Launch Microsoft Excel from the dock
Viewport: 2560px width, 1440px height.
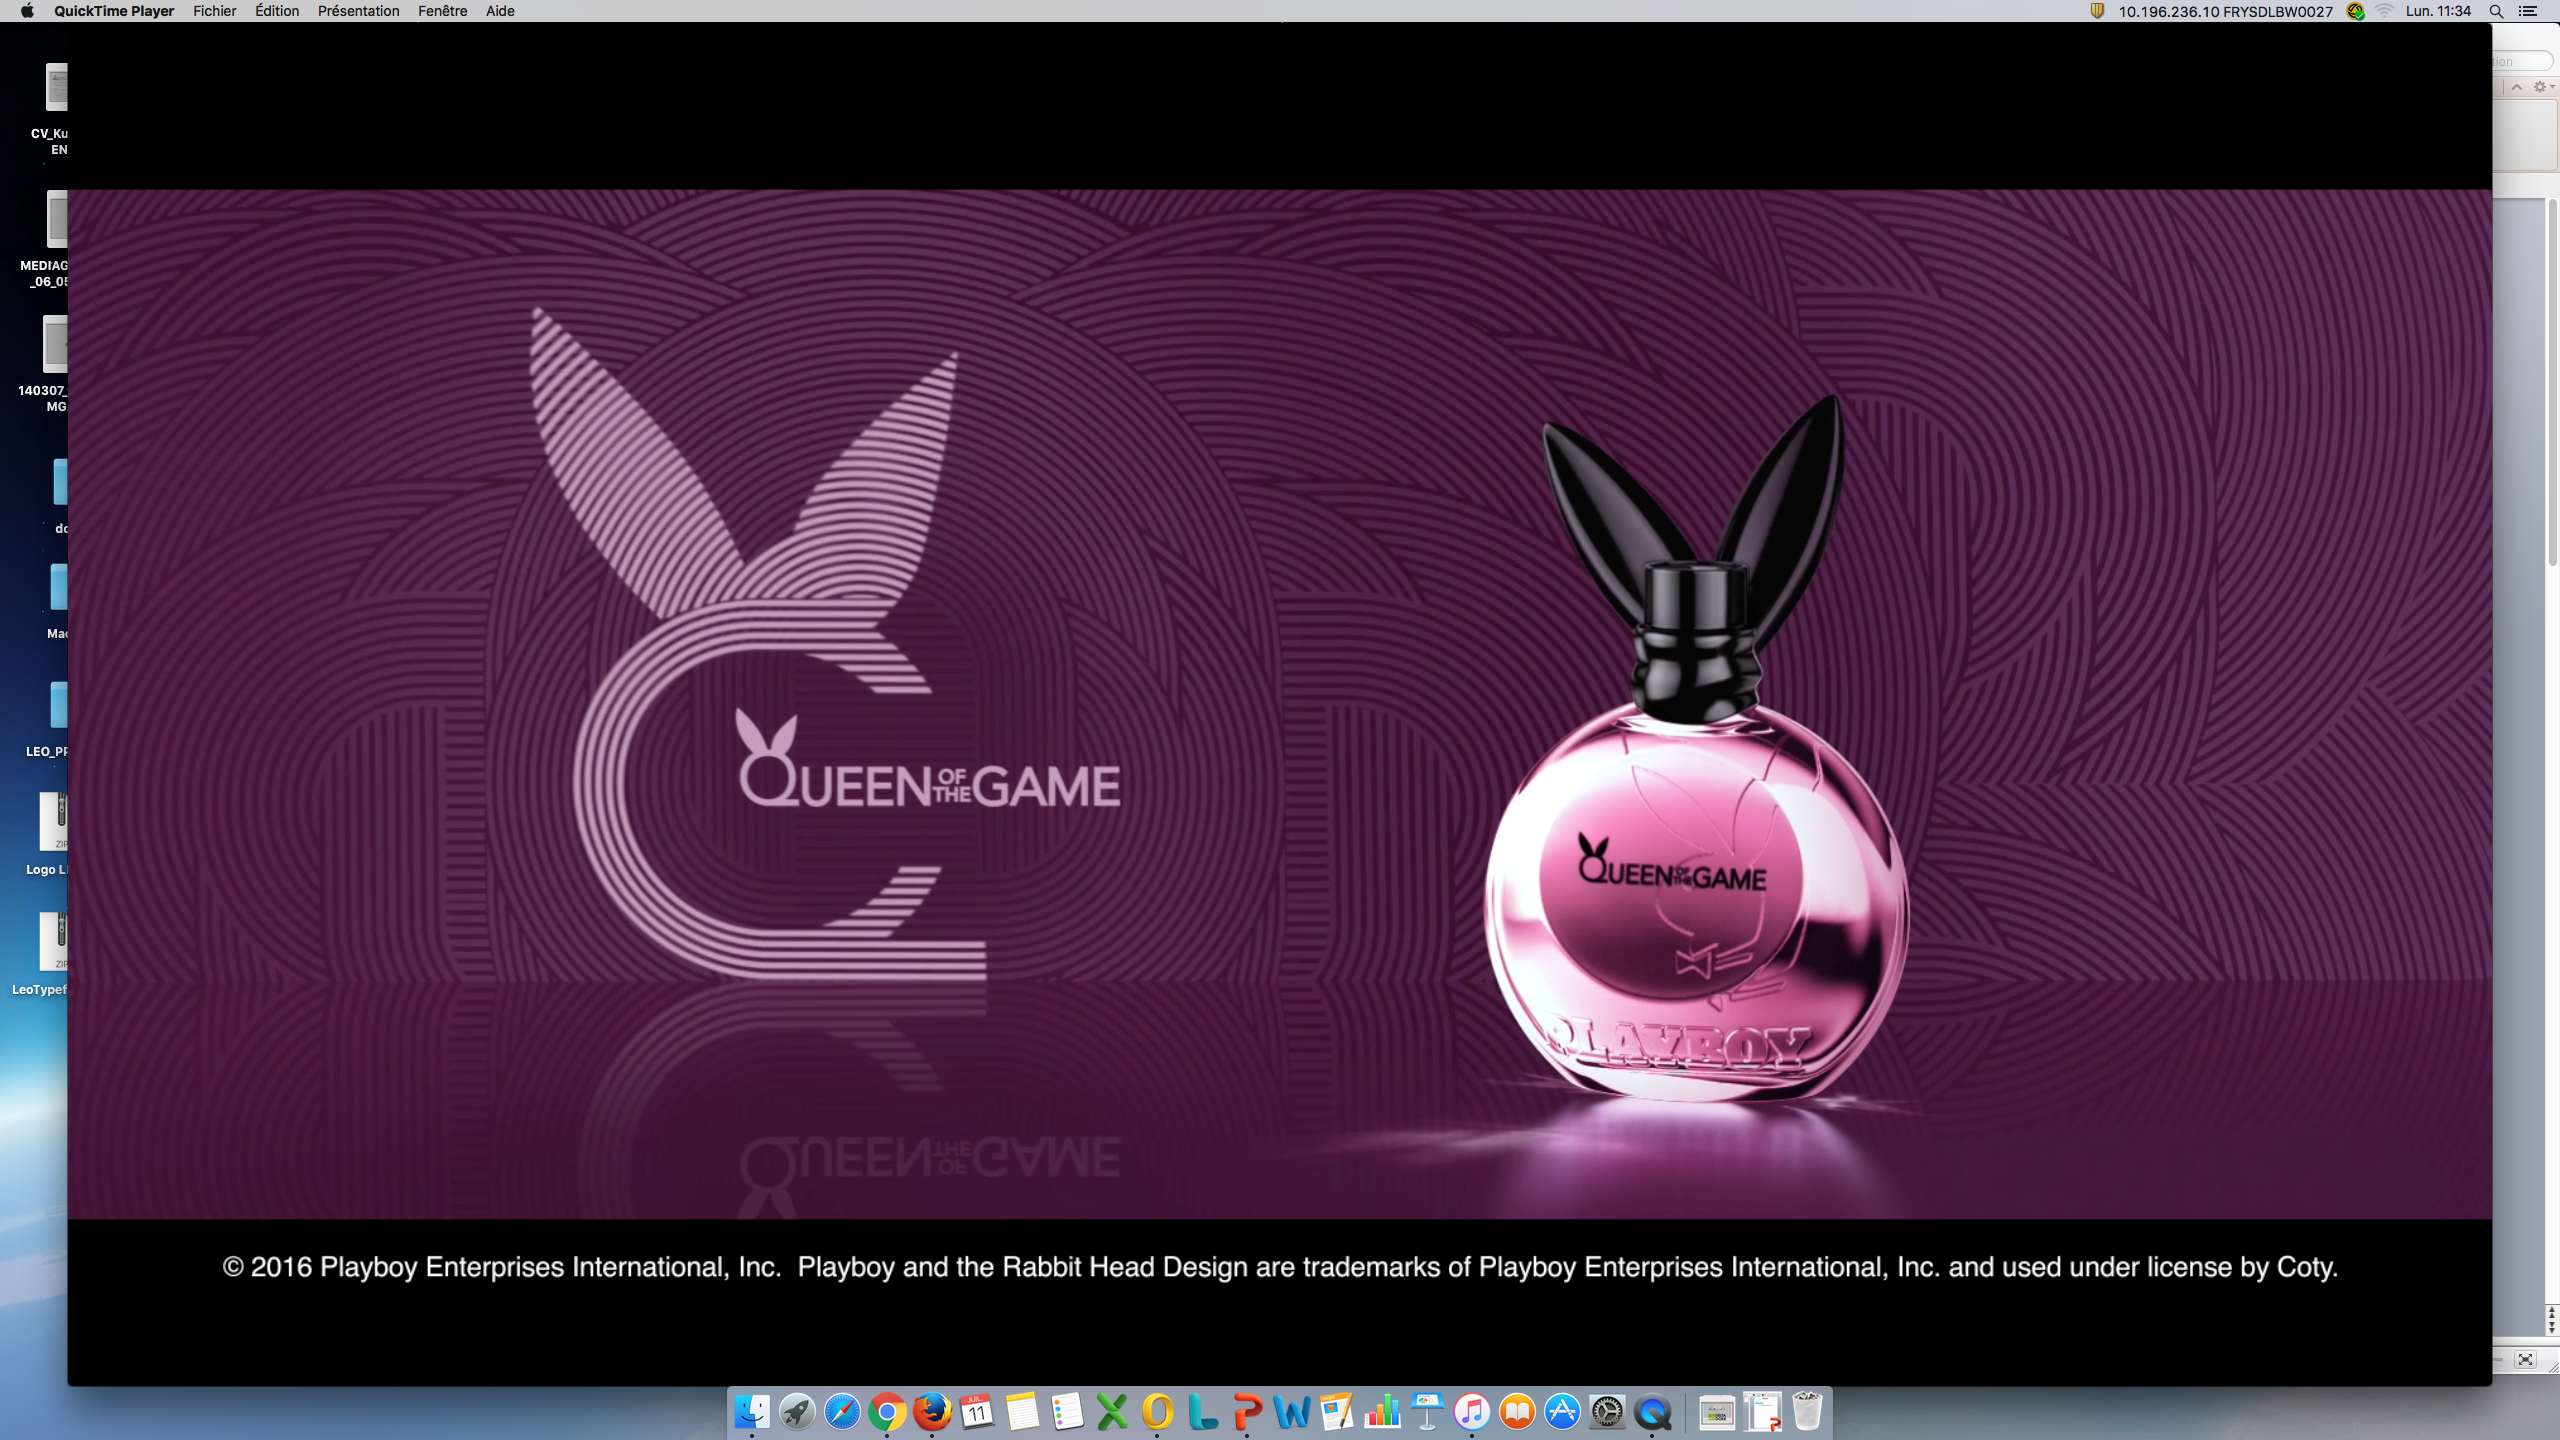pyautogui.click(x=1112, y=1412)
